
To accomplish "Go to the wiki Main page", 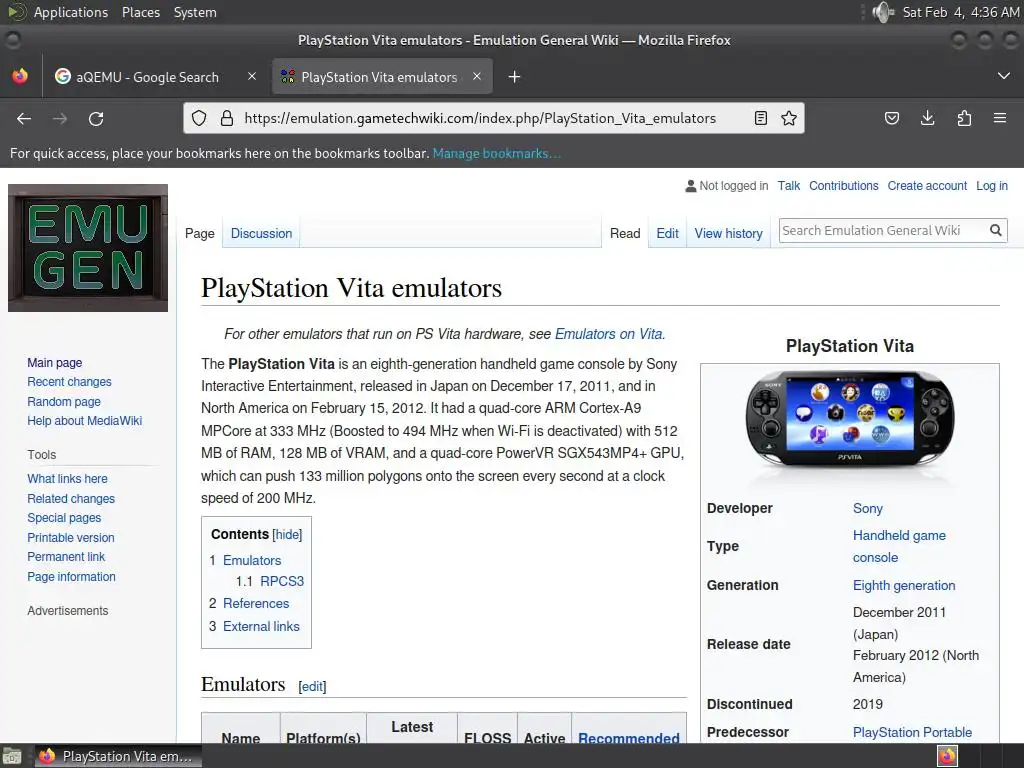I will coord(55,362).
